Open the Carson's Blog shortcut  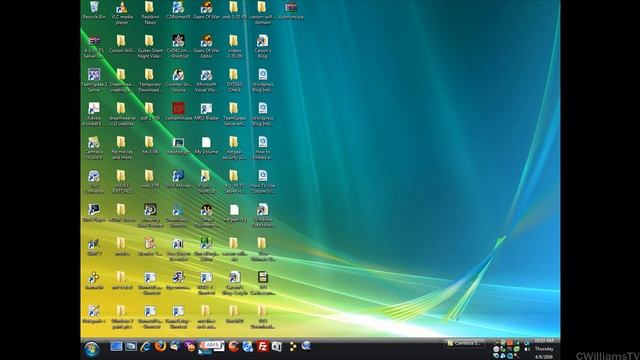click(262, 47)
